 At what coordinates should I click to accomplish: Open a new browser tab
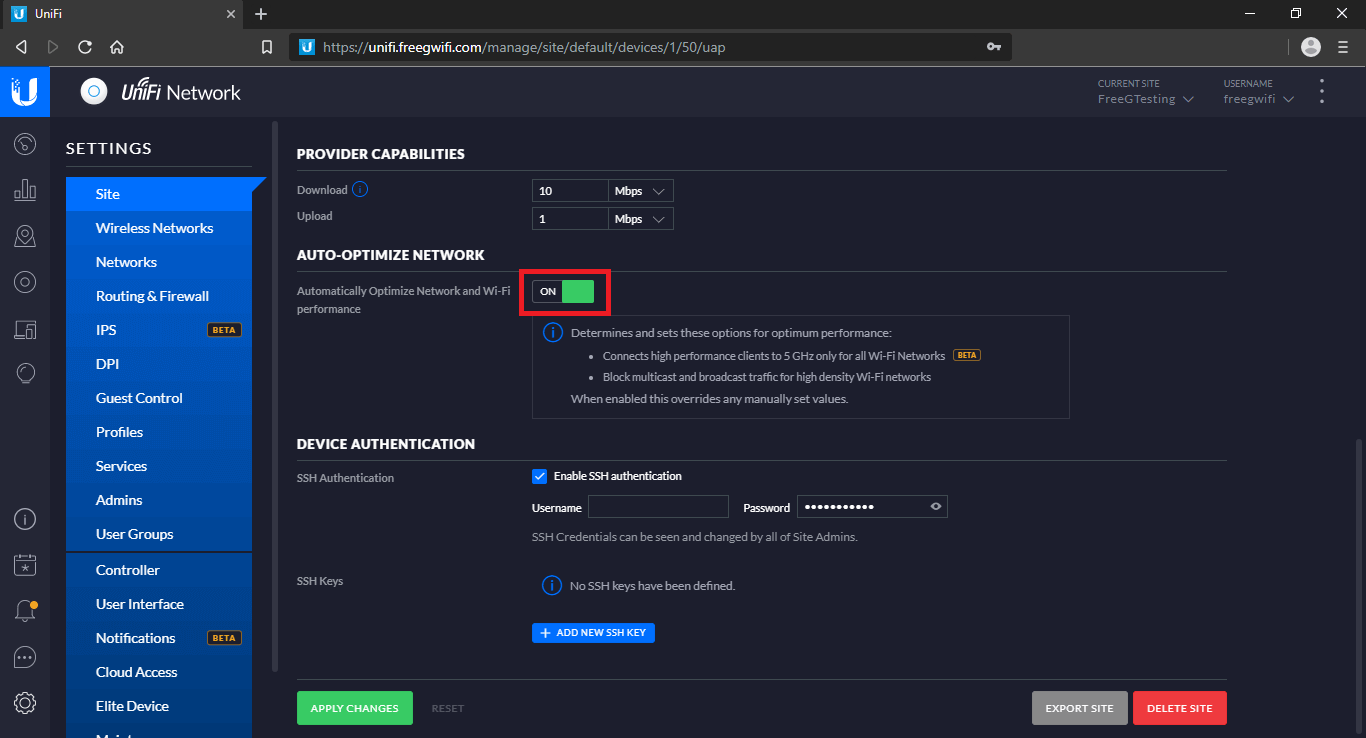(x=261, y=14)
